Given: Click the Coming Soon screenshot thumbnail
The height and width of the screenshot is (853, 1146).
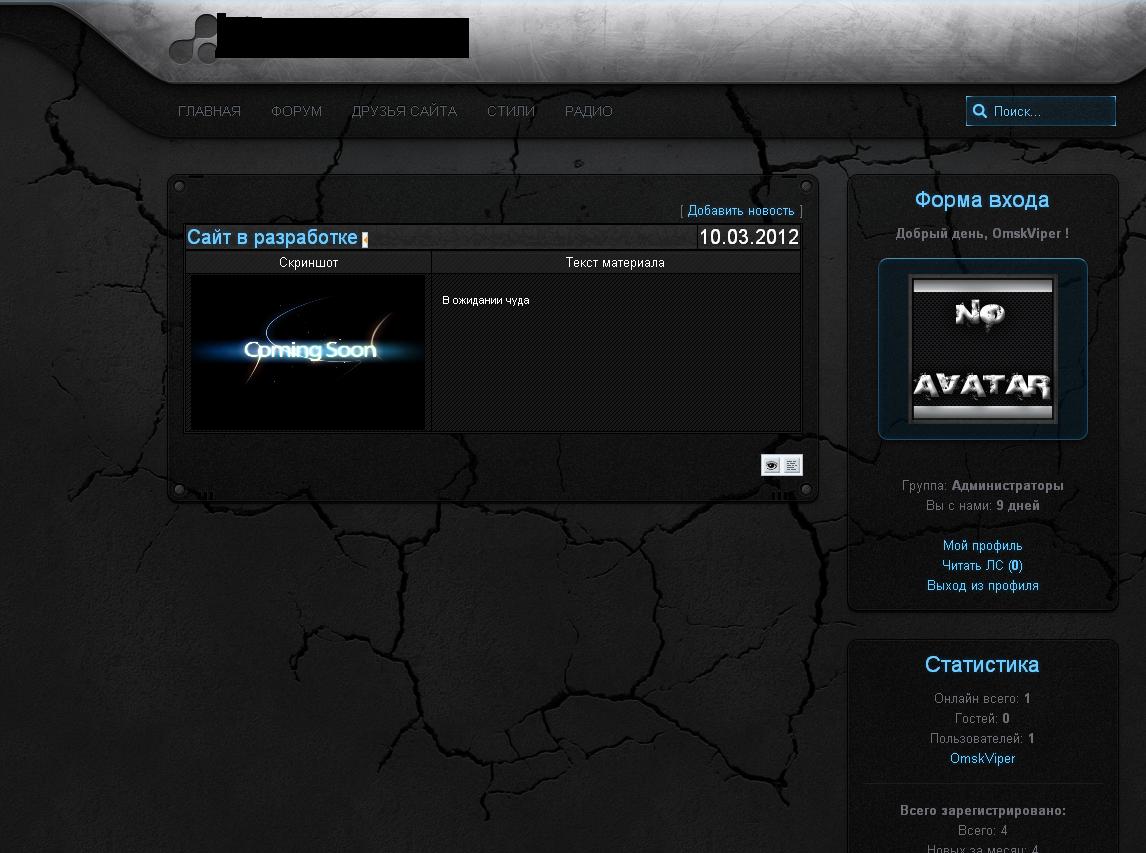Looking at the screenshot, I should tap(308, 352).
